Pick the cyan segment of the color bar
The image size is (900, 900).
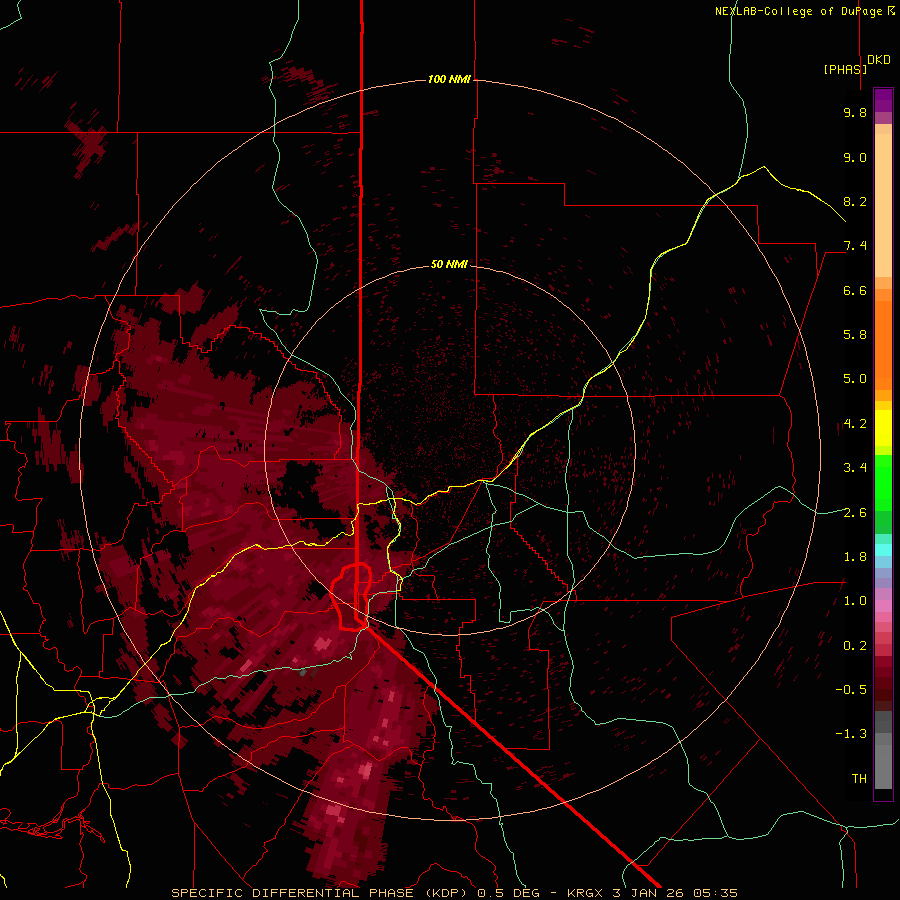[x=883, y=550]
